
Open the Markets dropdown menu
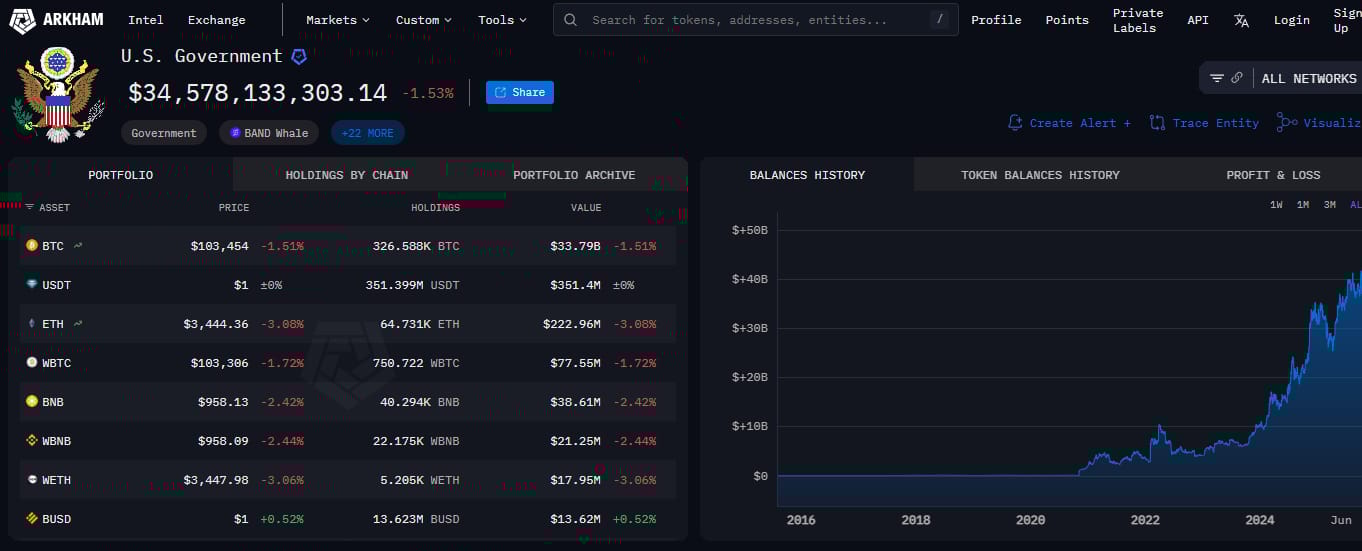click(x=338, y=20)
